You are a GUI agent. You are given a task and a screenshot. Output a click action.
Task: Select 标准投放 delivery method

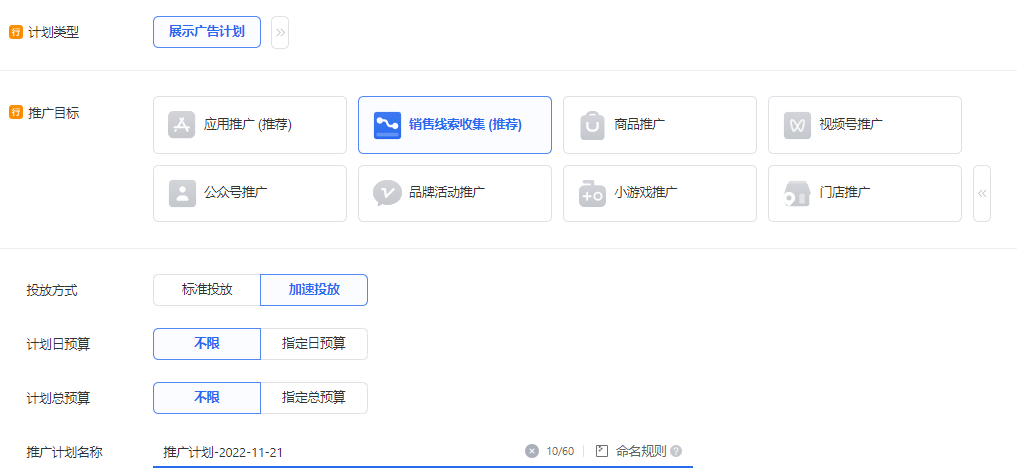coord(207,290)
